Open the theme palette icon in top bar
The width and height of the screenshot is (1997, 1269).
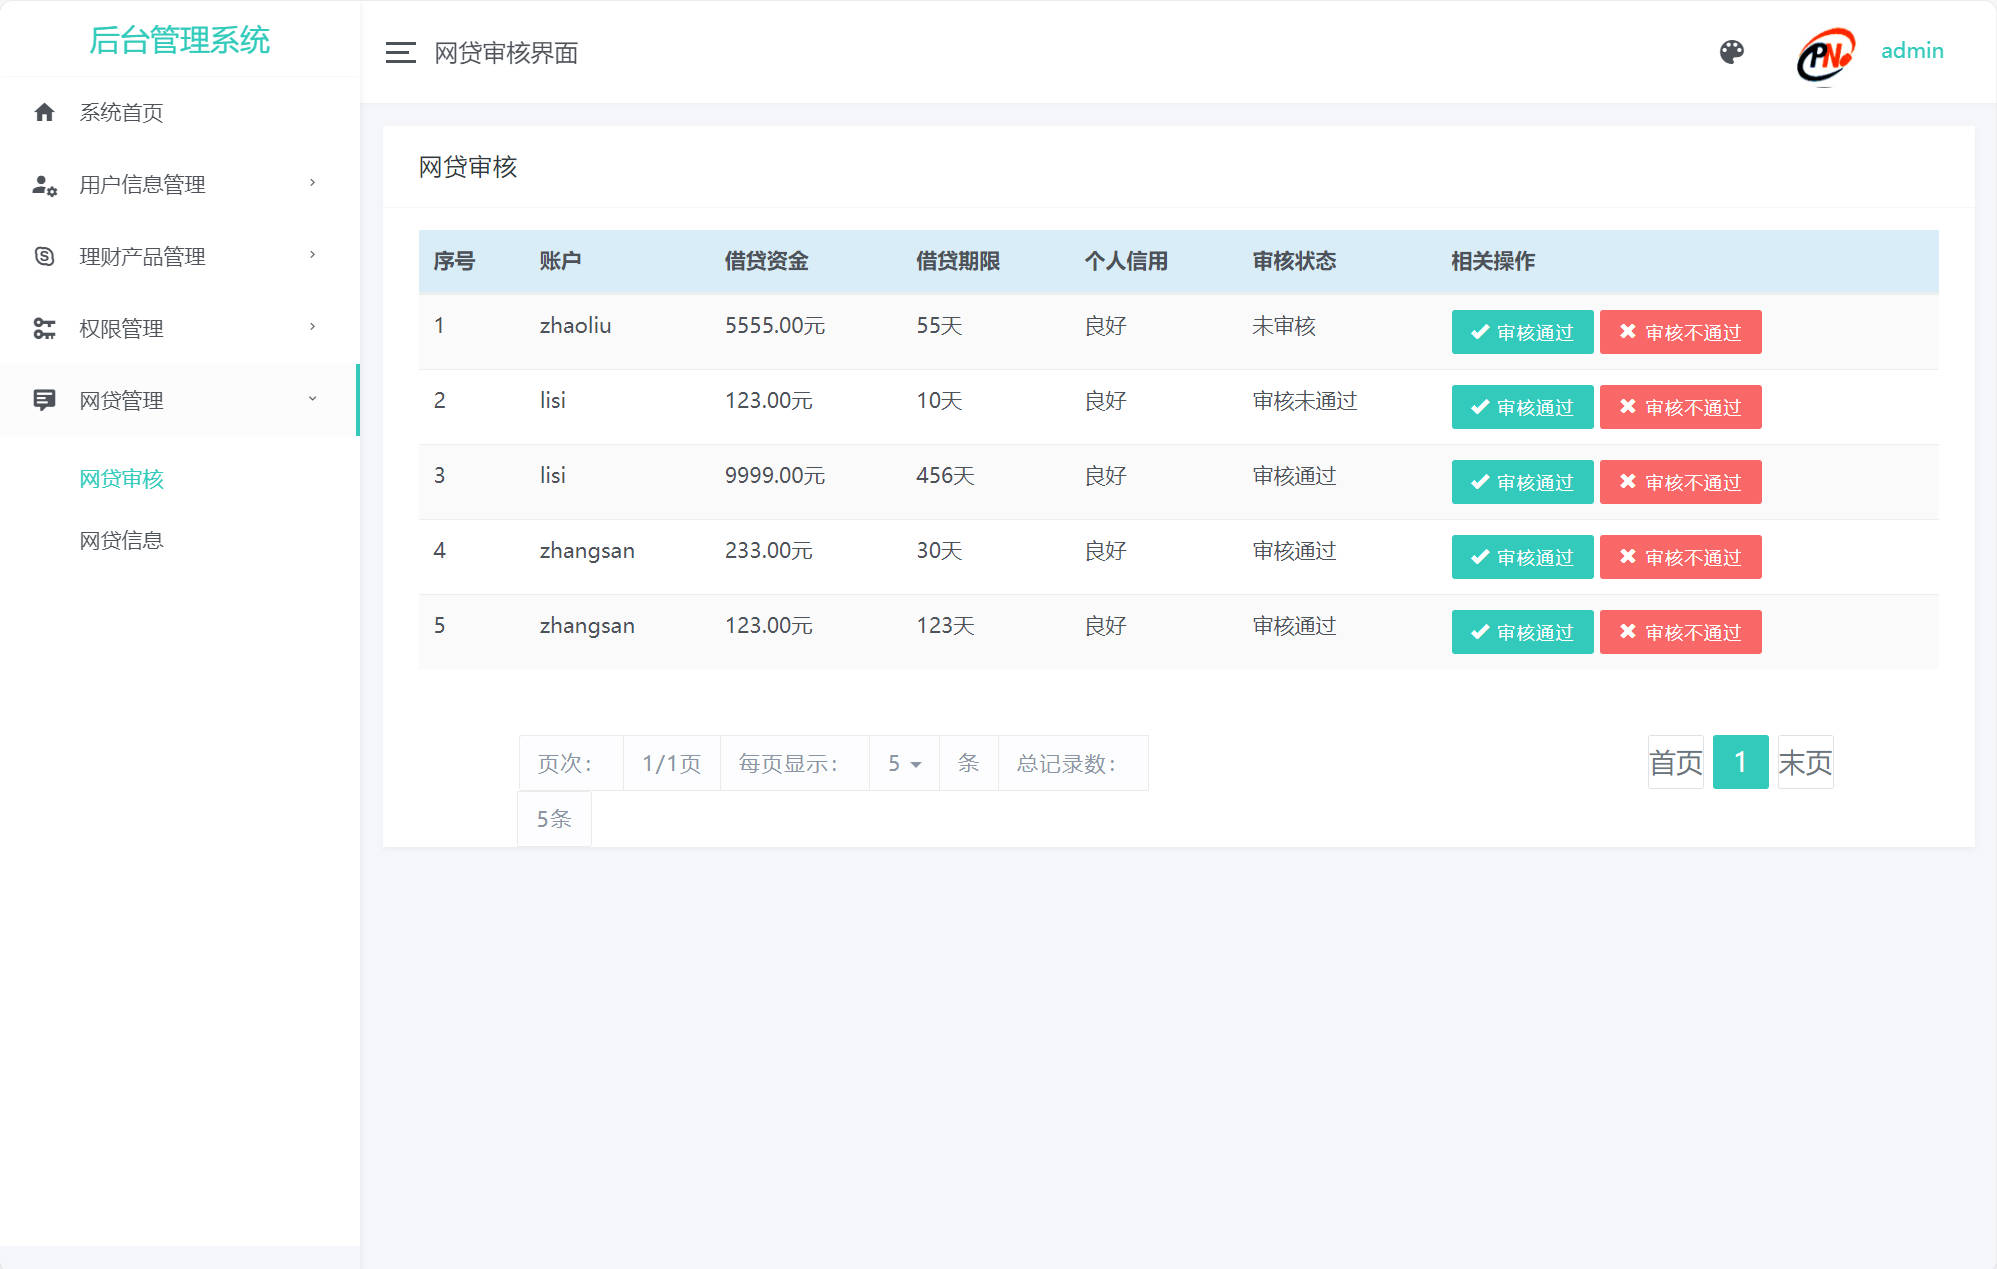point(1733,51)
